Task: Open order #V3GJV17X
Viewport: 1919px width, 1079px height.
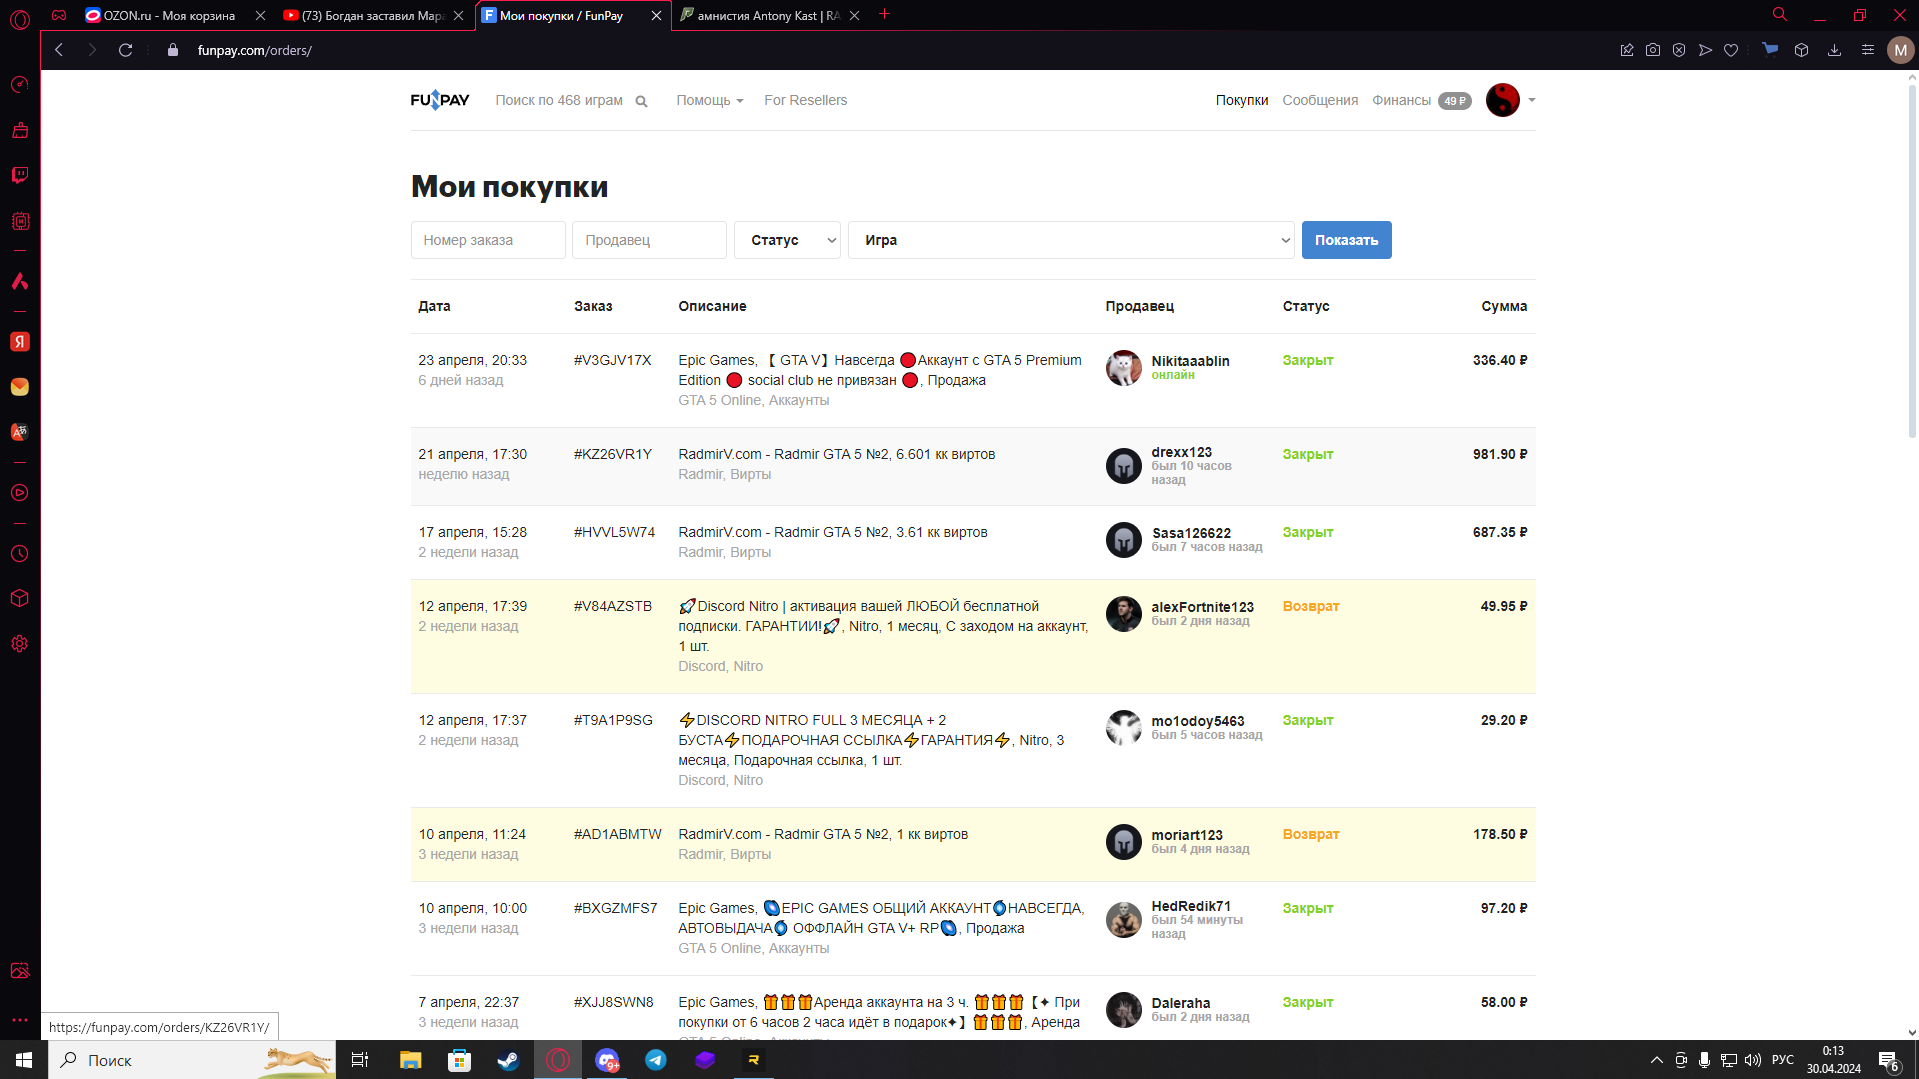Action: coord(612,360)
